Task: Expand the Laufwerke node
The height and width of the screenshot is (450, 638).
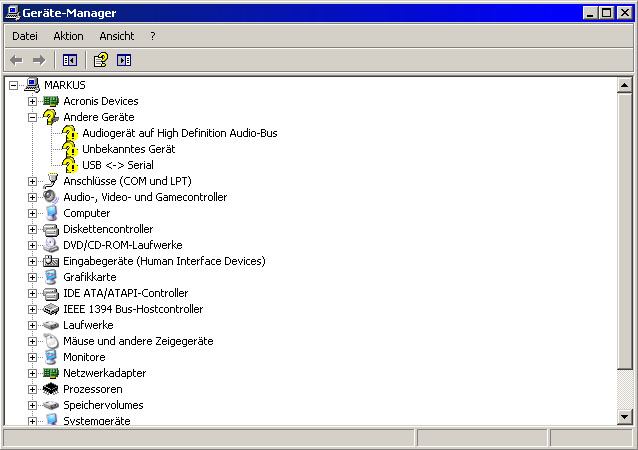Action: [33, 325]
